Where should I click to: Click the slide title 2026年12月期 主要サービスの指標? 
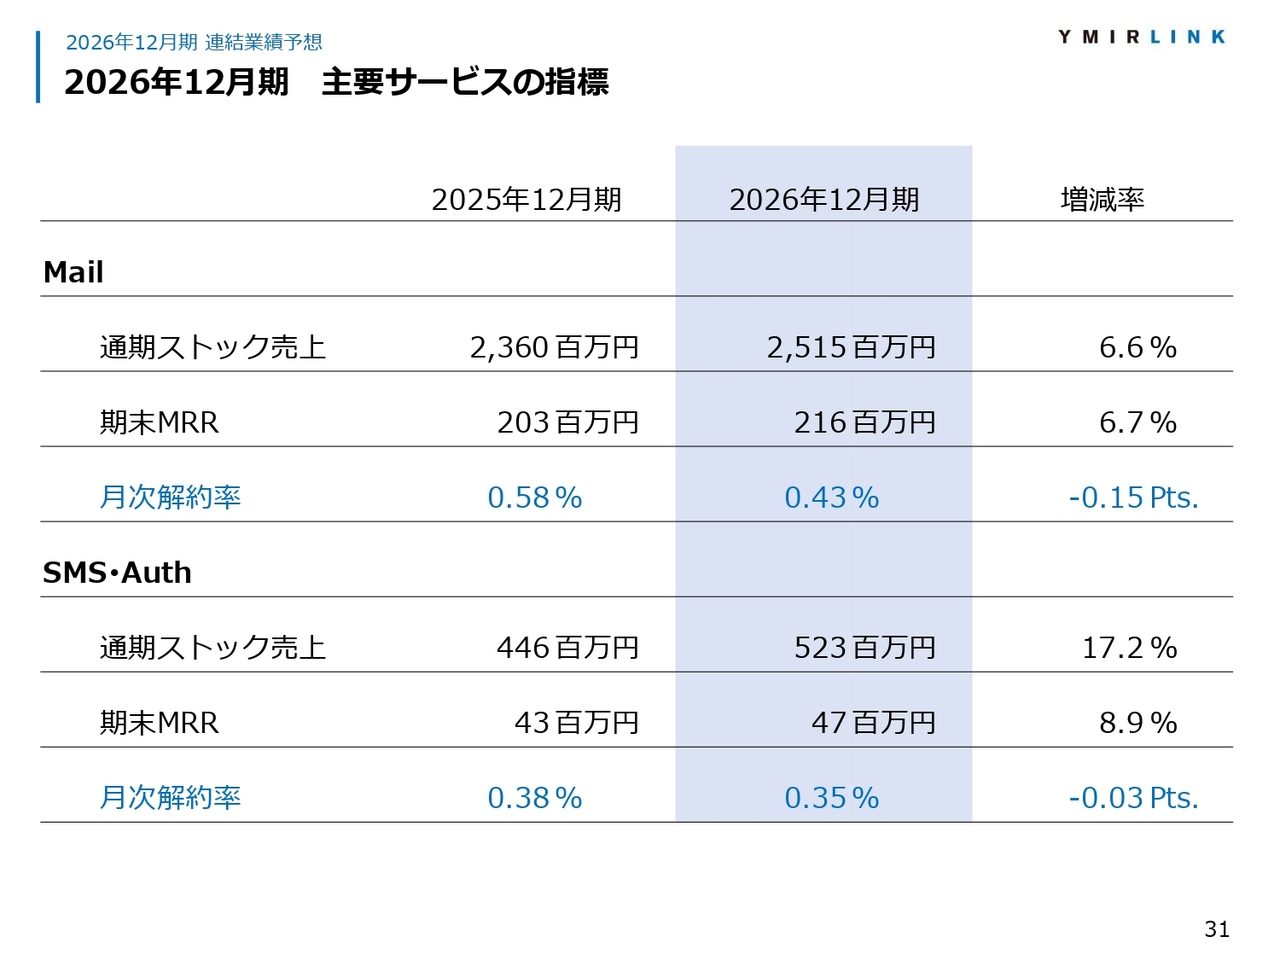click(336, 82)
